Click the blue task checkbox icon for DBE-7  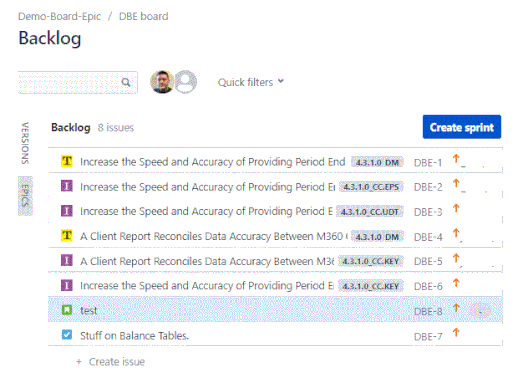tap(67, 335)
